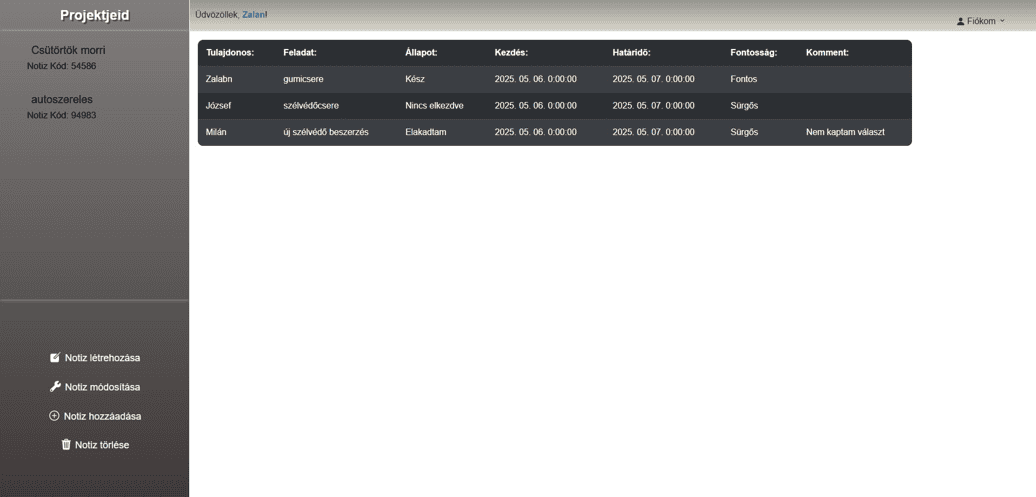Click the új szélvédő beszerzés task
Image resolution: width=1036 pixels, height=497 pixels.
(x=325, y=132)
